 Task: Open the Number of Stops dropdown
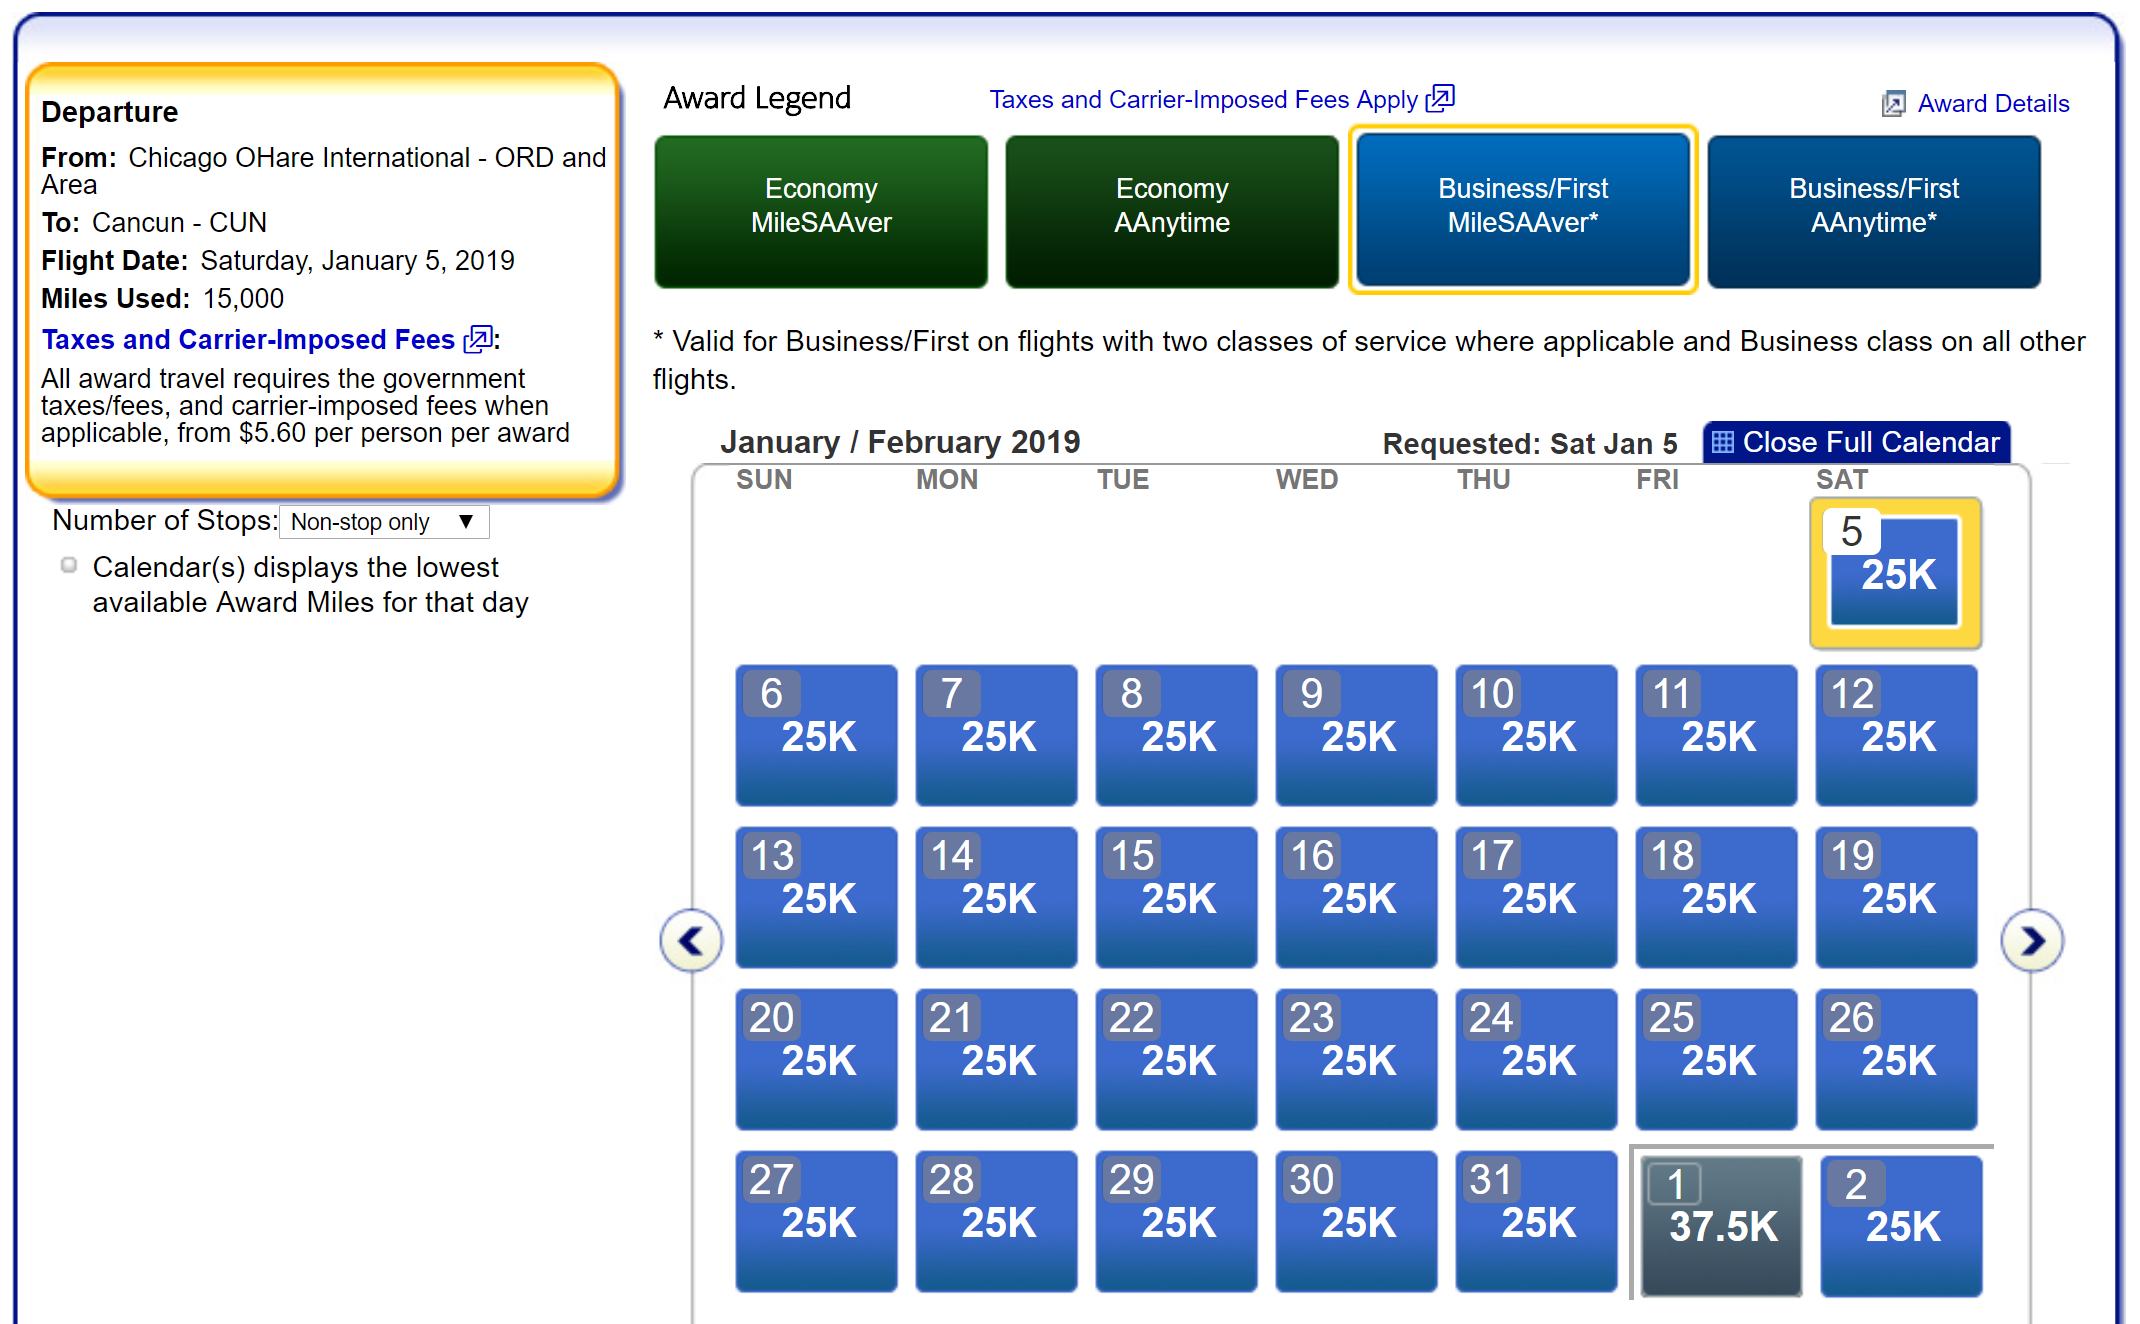[x=383, y=522]
